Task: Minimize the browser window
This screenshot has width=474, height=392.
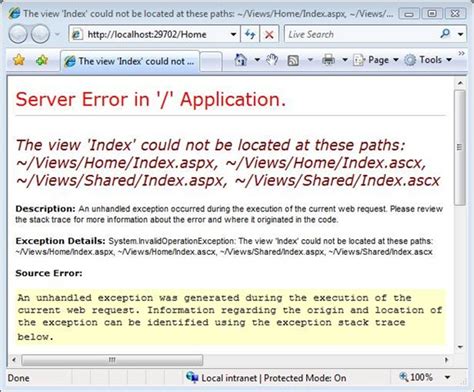Action: [x=409, y=14]
